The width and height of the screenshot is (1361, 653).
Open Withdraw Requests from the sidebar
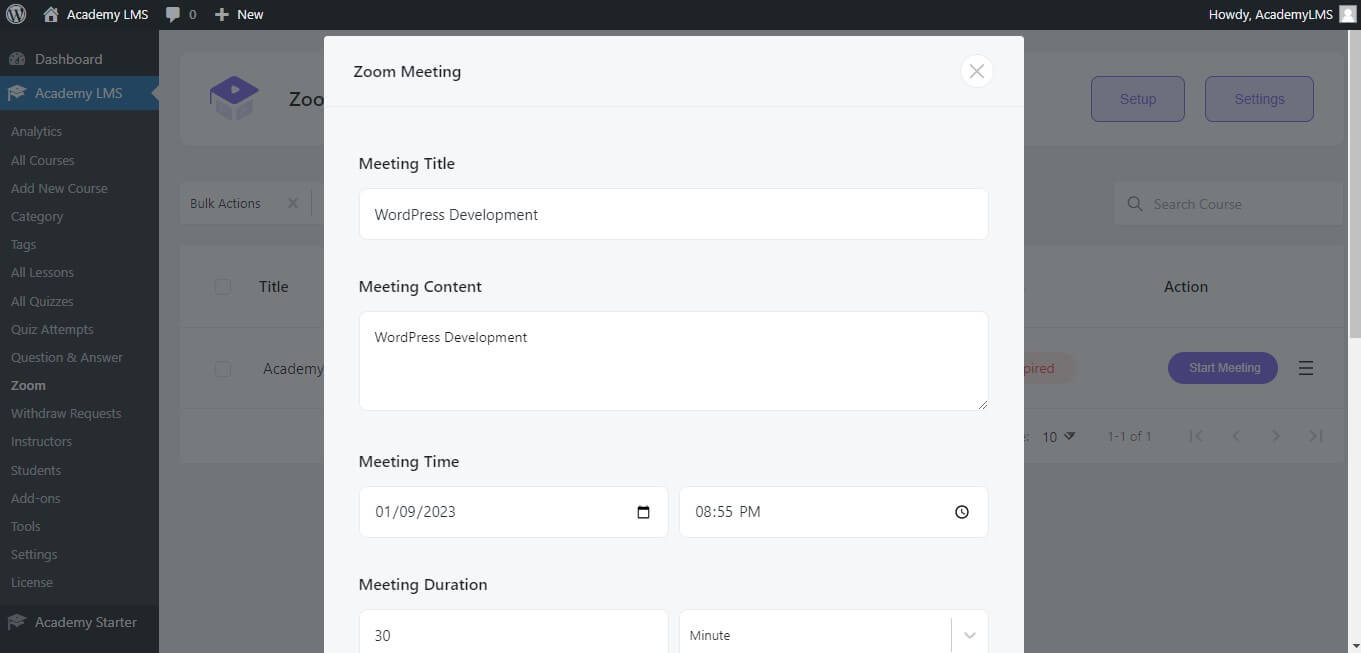(x=65, y=413)
